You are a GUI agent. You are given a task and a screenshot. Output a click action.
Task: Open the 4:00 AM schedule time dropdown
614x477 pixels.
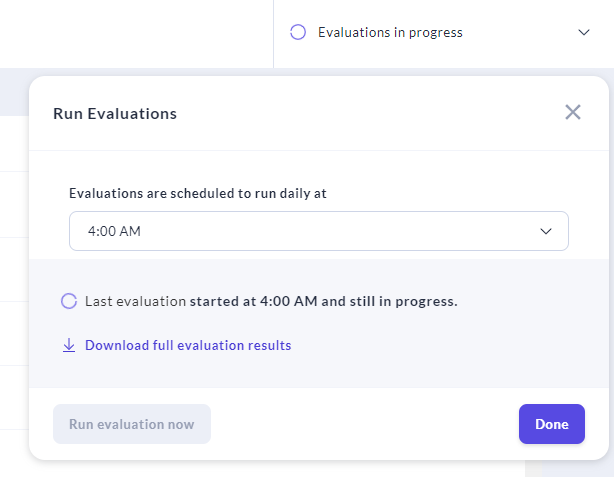click(318, 231)
